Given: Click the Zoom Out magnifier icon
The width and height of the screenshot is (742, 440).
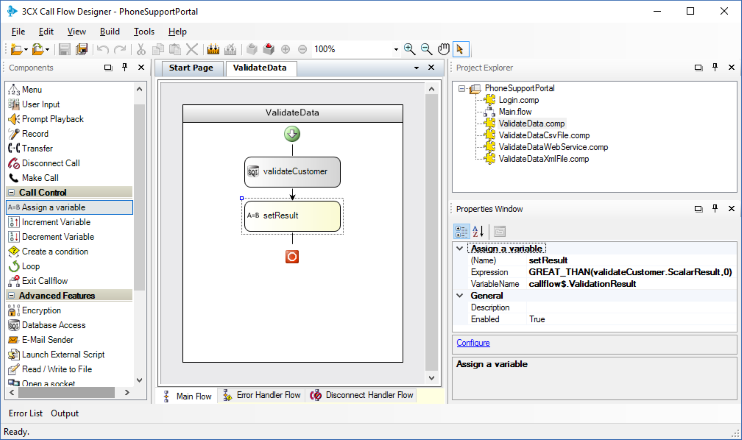Looking at the screenshot, I should (x=426, y=49).
